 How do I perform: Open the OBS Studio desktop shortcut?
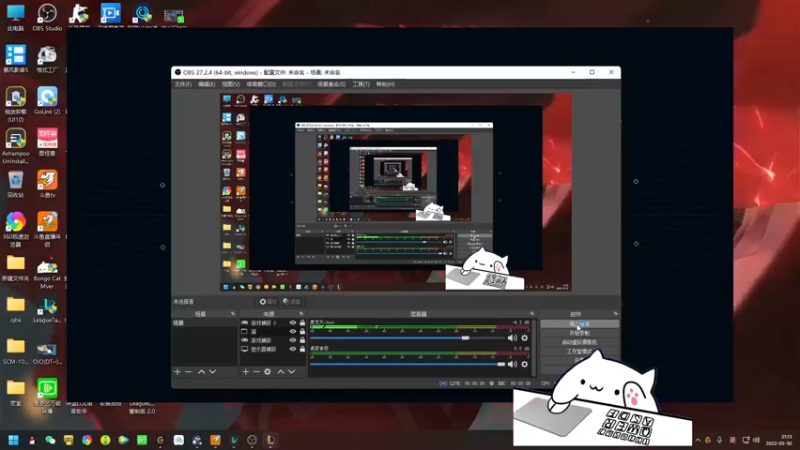coord(47,17)
